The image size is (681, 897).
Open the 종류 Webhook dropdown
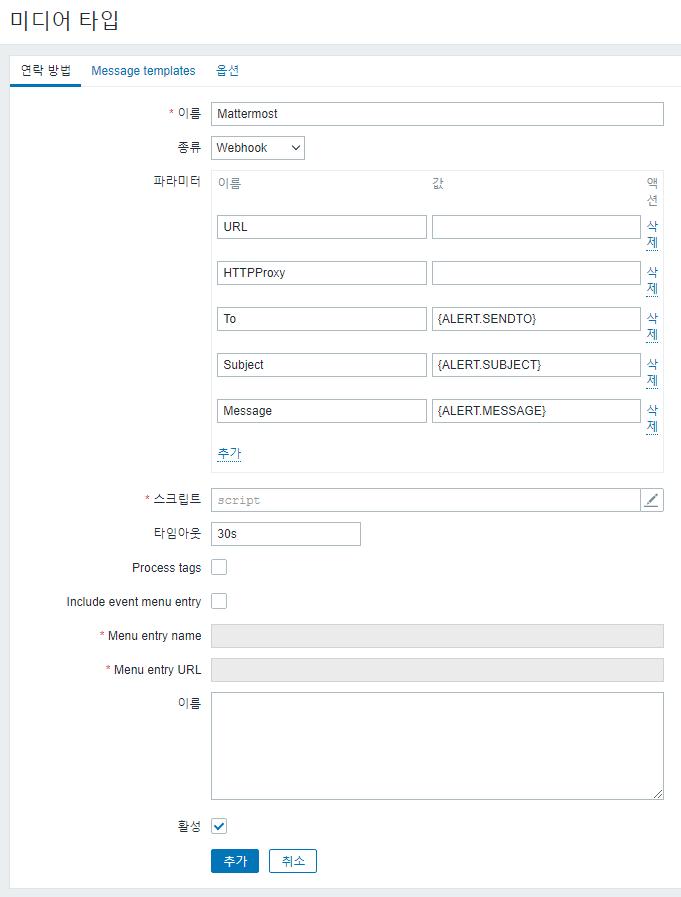(x=258, y=148)
